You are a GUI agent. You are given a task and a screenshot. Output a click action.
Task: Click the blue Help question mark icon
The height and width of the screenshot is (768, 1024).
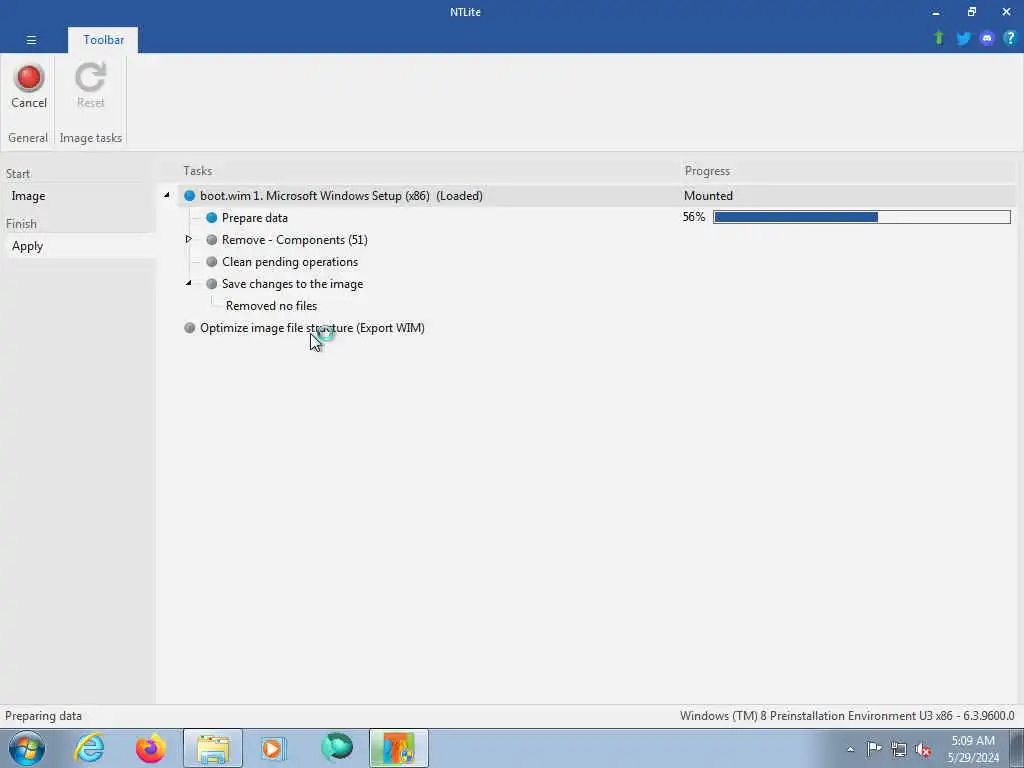click(x=1010, y=38)
